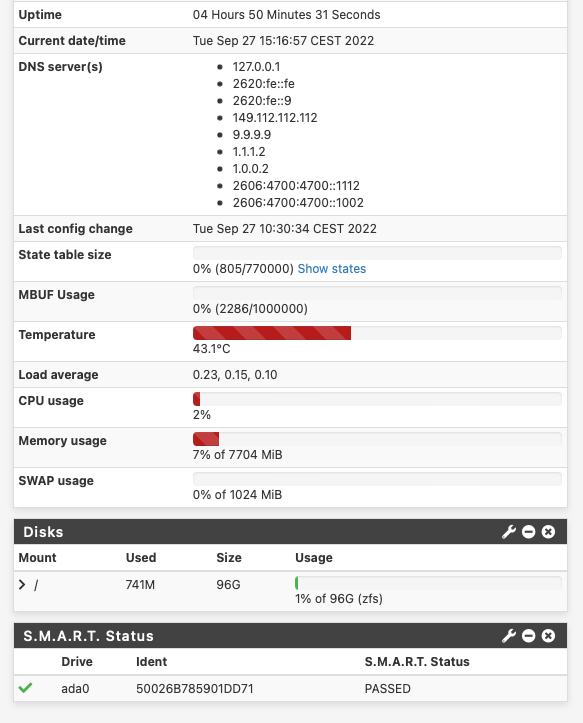
Task: Click the Ident column header
Action: pos(151,662)
